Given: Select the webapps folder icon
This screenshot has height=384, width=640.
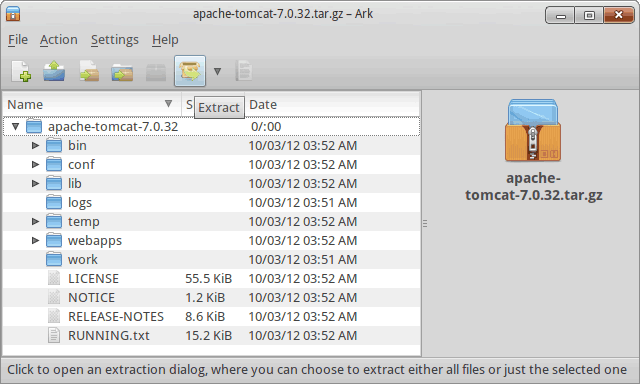Looking at the screenshot, I should pyautogui.click(x=54, y=240).
